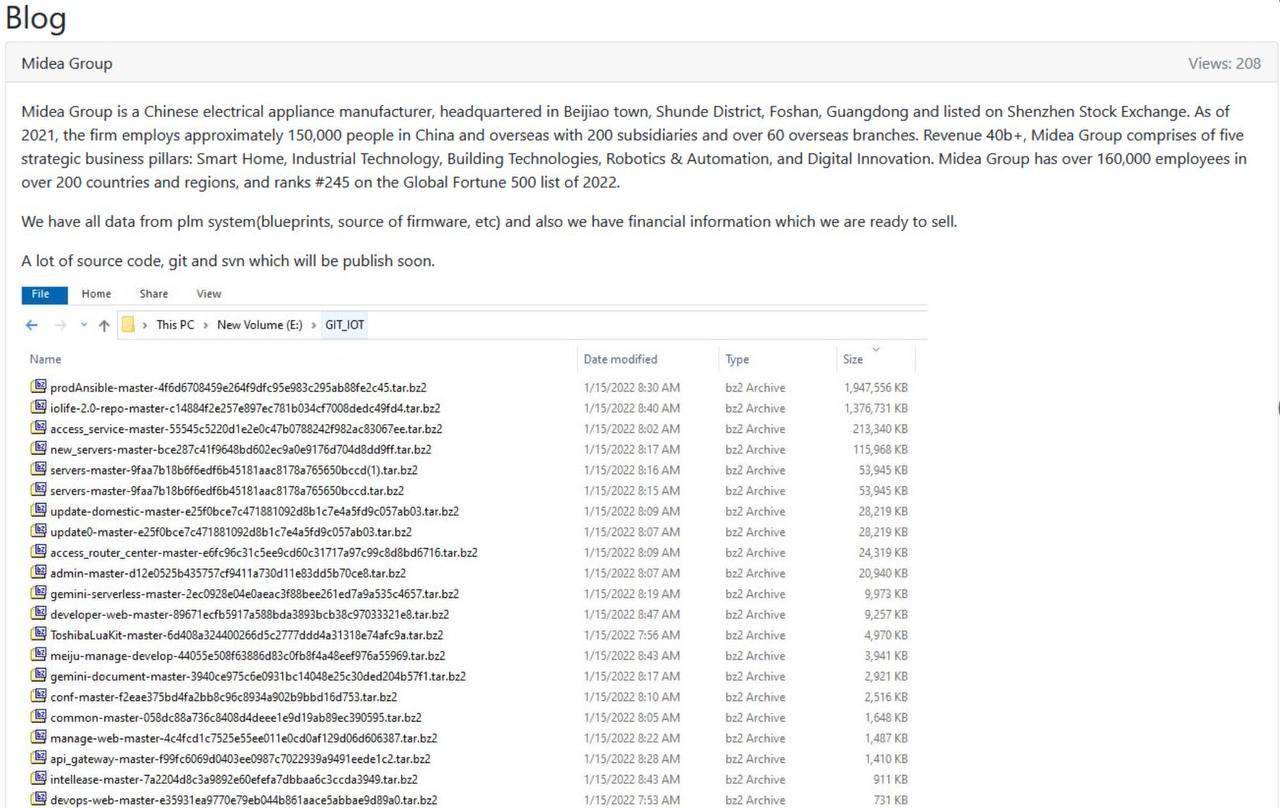Click the access_router_center-master archive icon
This screenshot has width=1280, height=808.
point(39,552)
